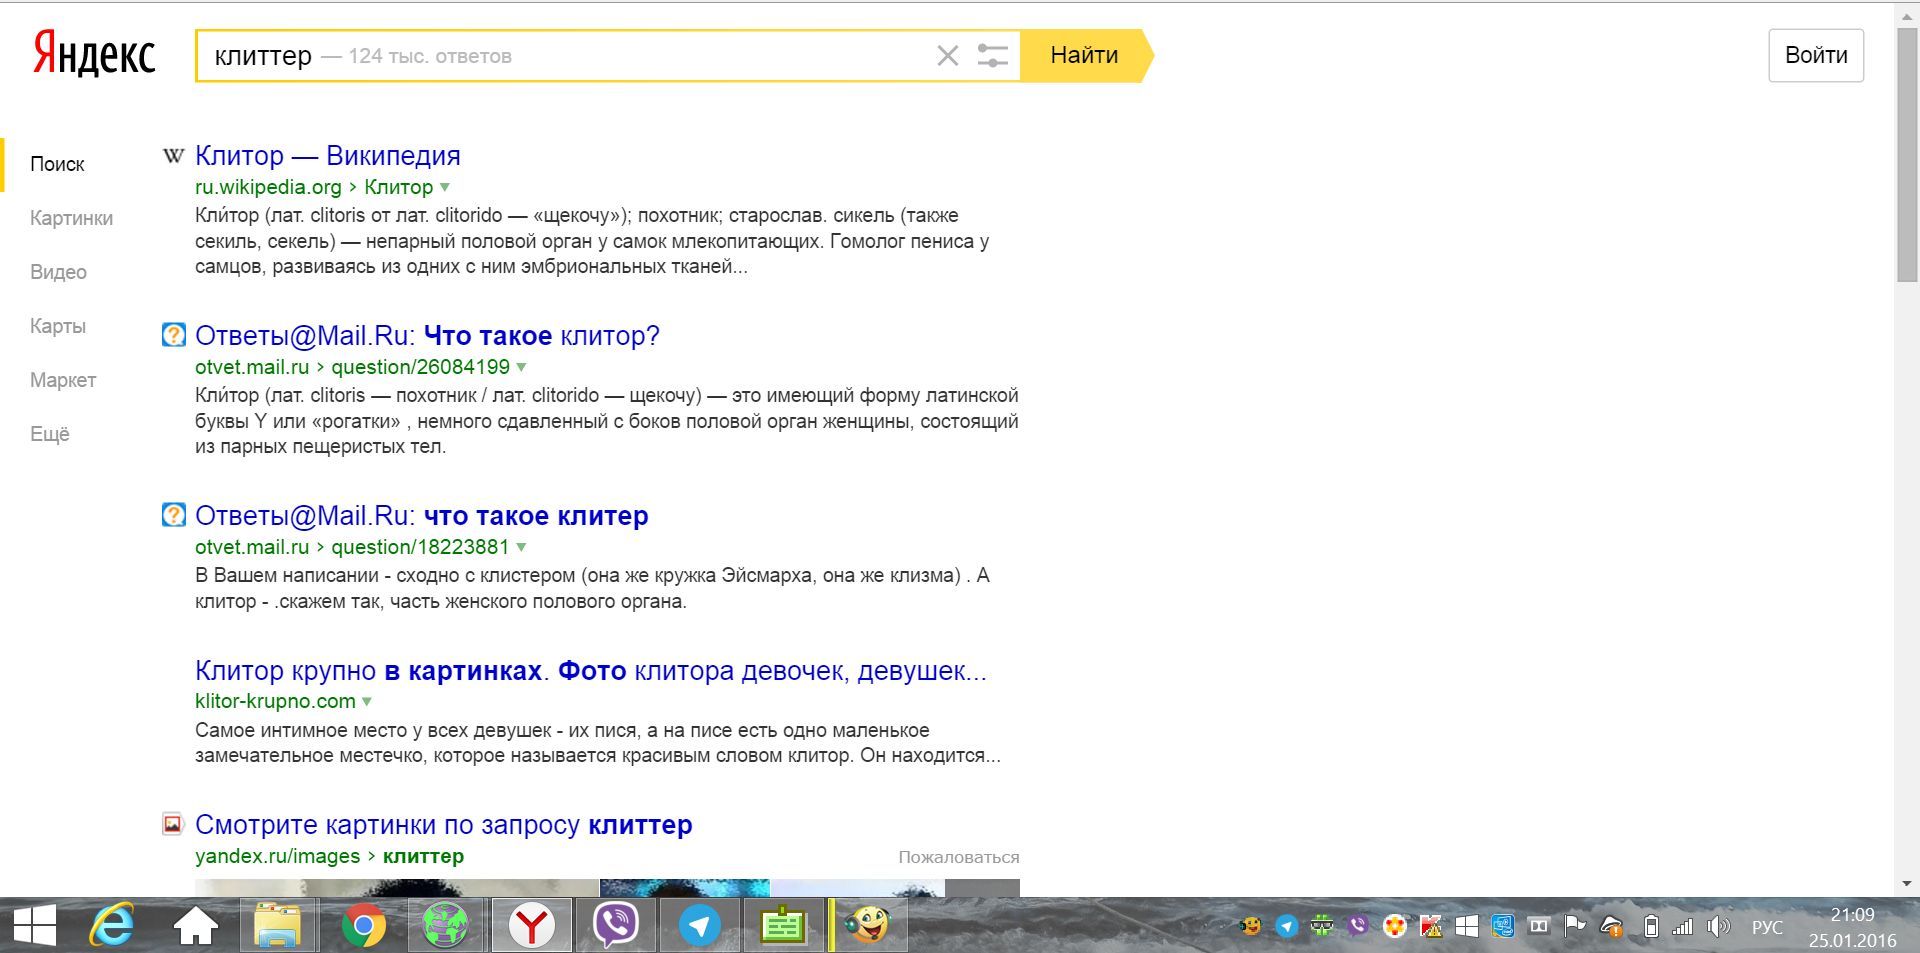Click the Yandex logo
This screenshot has width=1920, height=953.
click(94, 55)
